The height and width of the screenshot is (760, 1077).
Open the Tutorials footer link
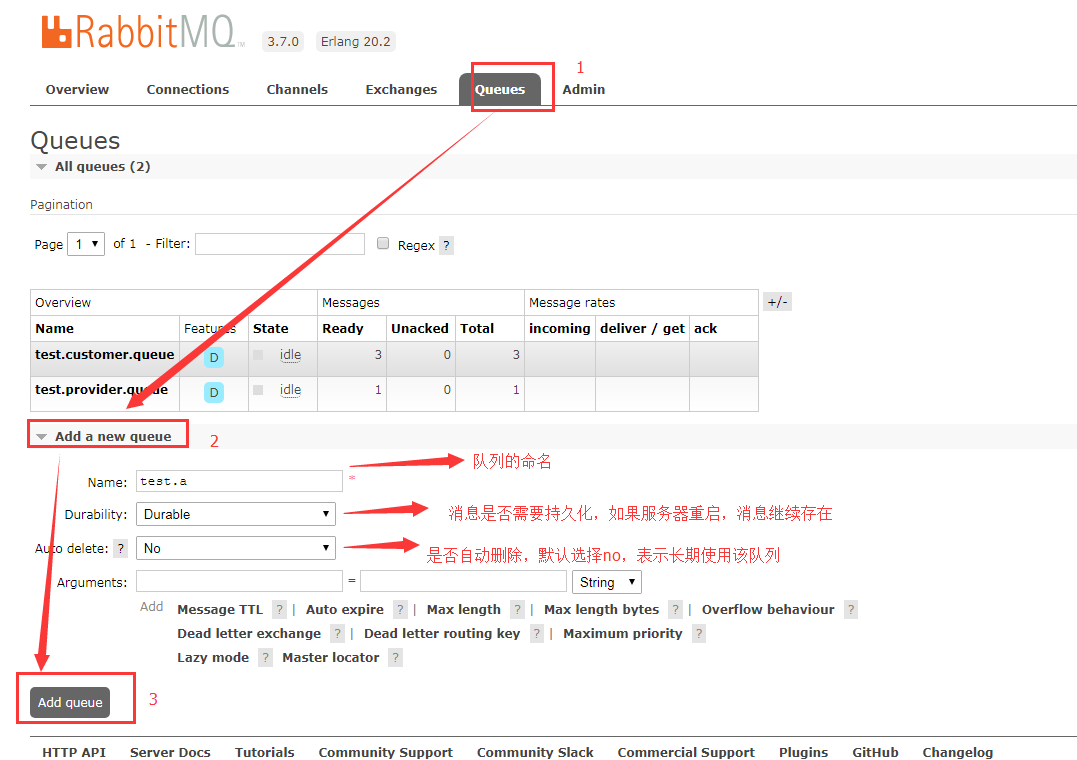click(x=264, y=752)
